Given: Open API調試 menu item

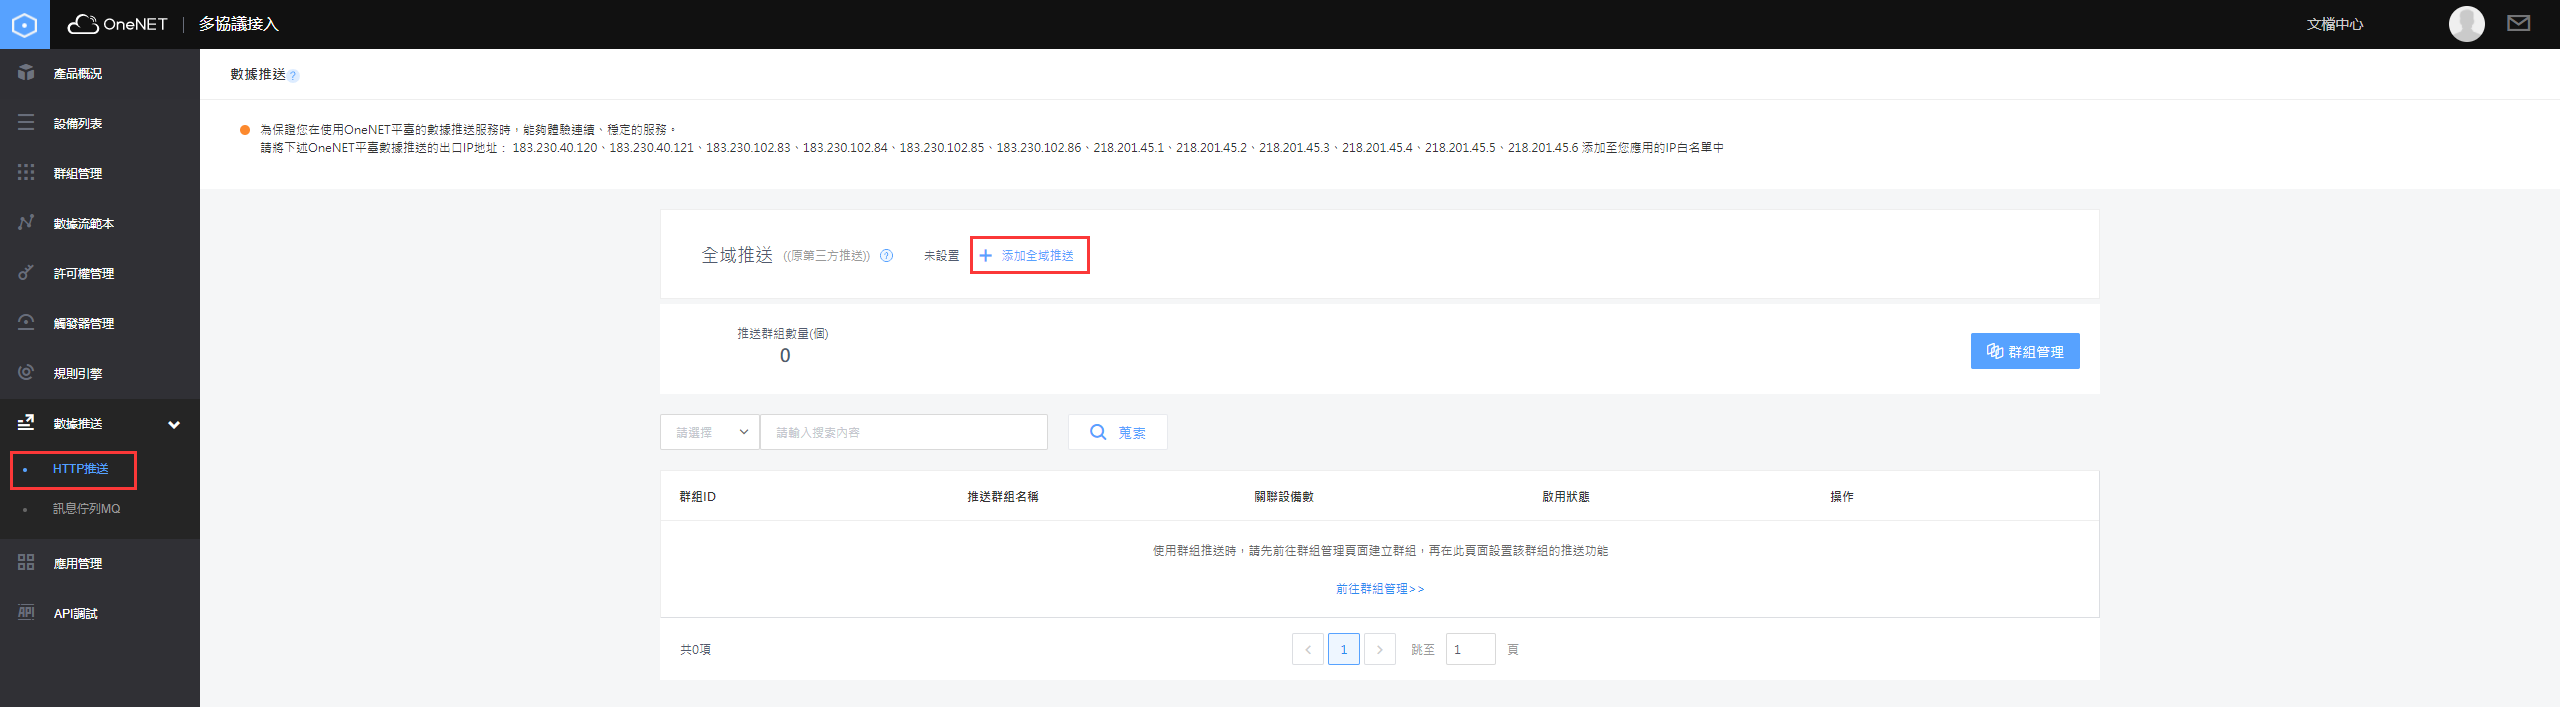Looking at the screenshot, I should (x=100, y=613).
